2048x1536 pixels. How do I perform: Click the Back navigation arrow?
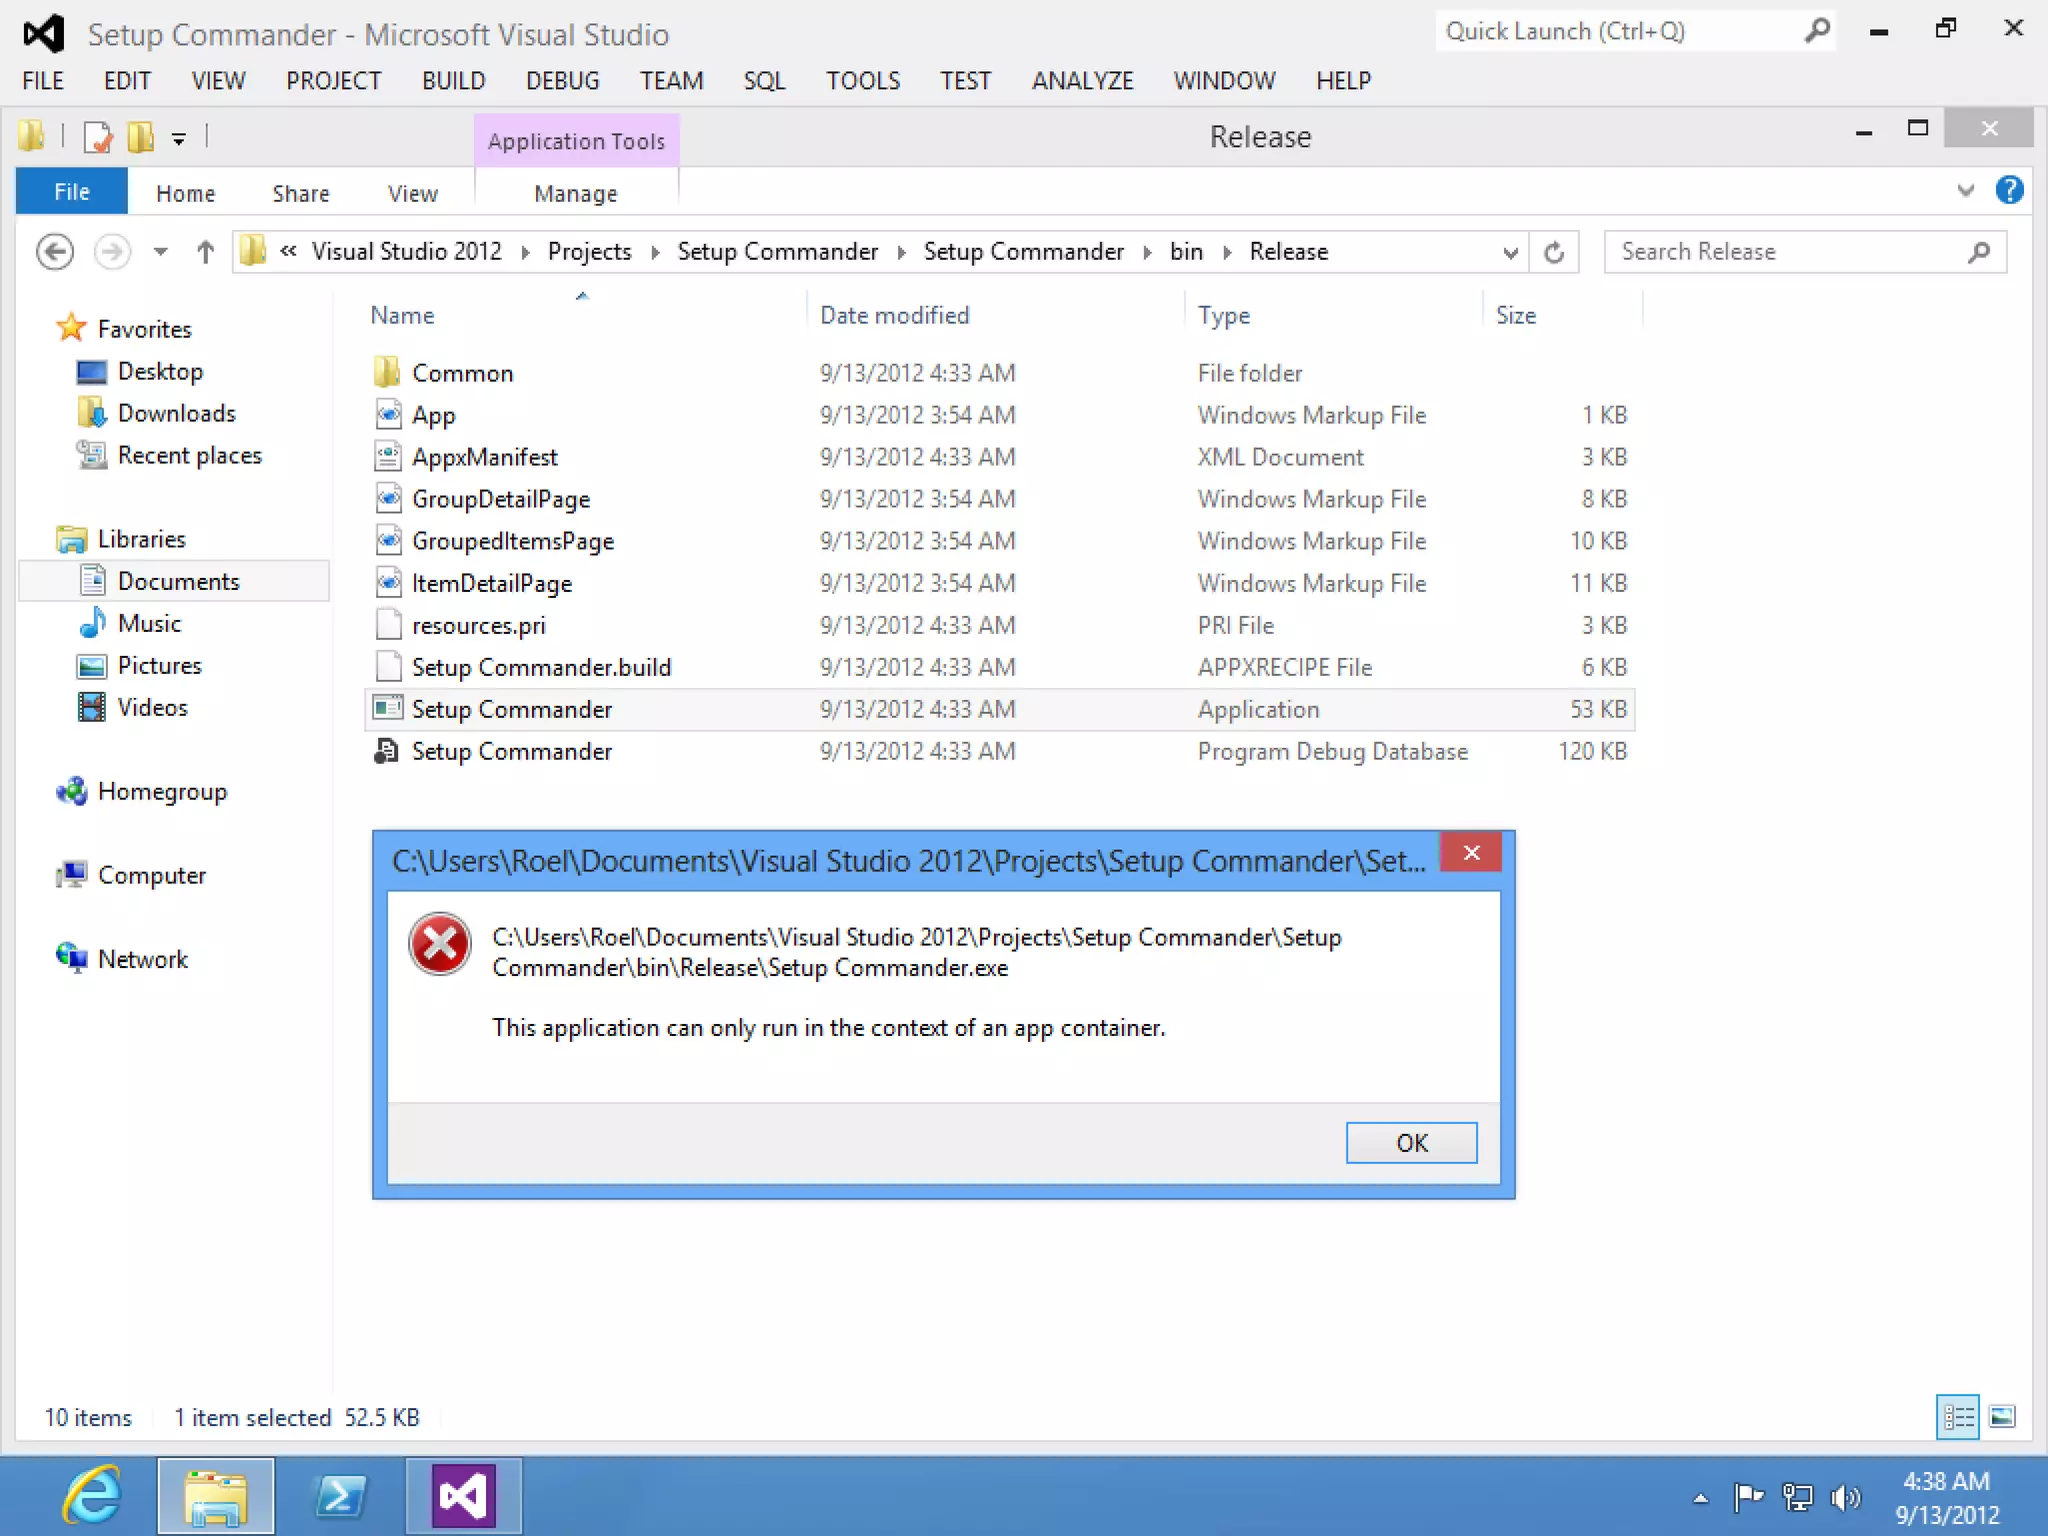[55, 252]
